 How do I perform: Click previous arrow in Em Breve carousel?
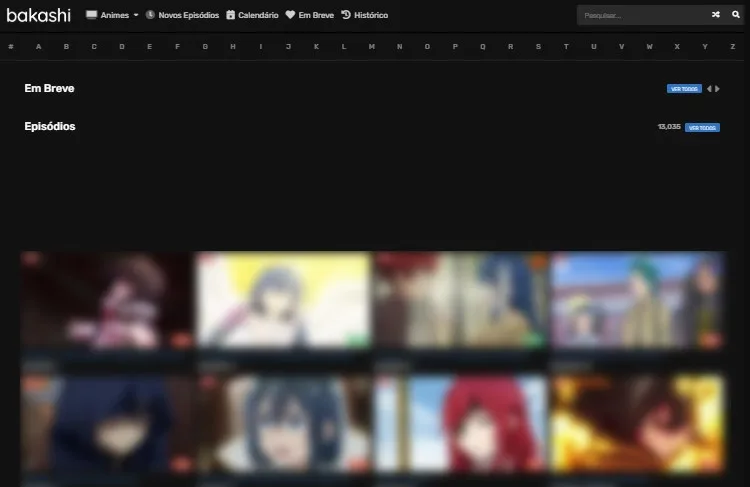(x=709, y=89)
